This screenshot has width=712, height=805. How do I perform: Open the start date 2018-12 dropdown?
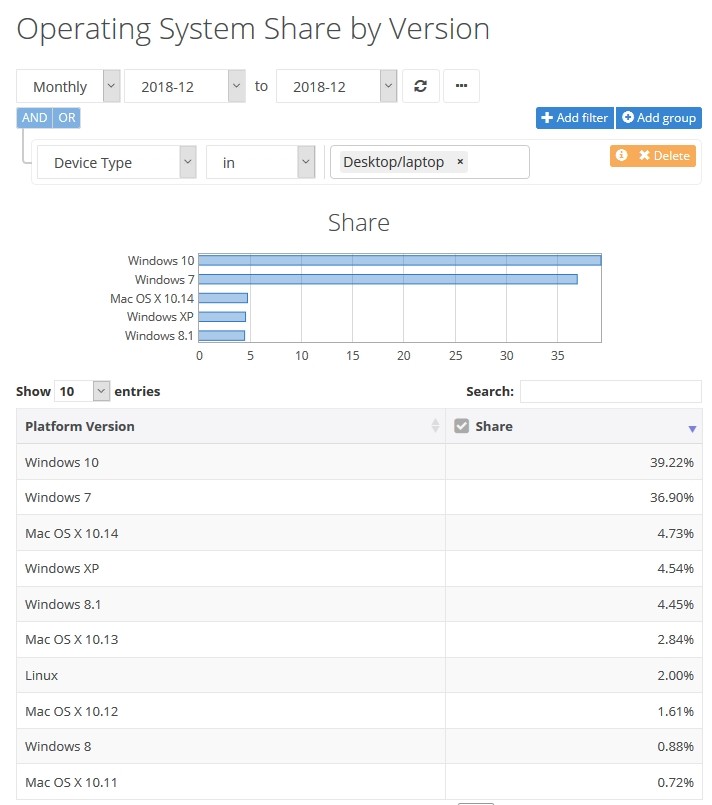coord(185,86)
